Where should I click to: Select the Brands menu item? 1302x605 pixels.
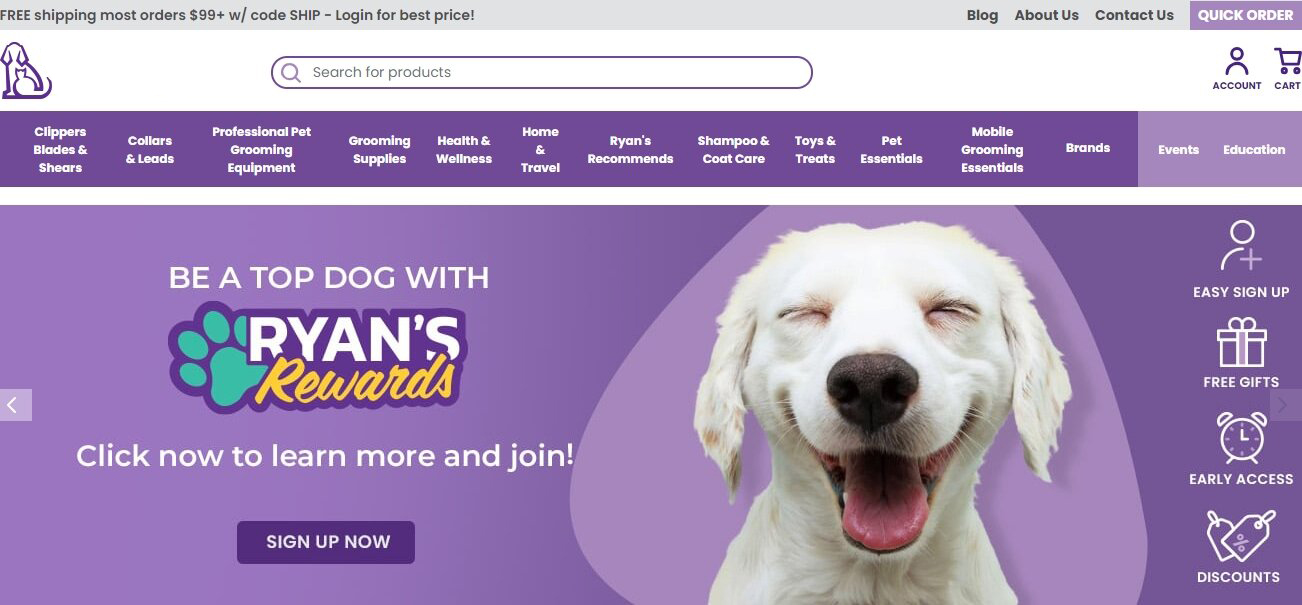tap(1087, 148)
